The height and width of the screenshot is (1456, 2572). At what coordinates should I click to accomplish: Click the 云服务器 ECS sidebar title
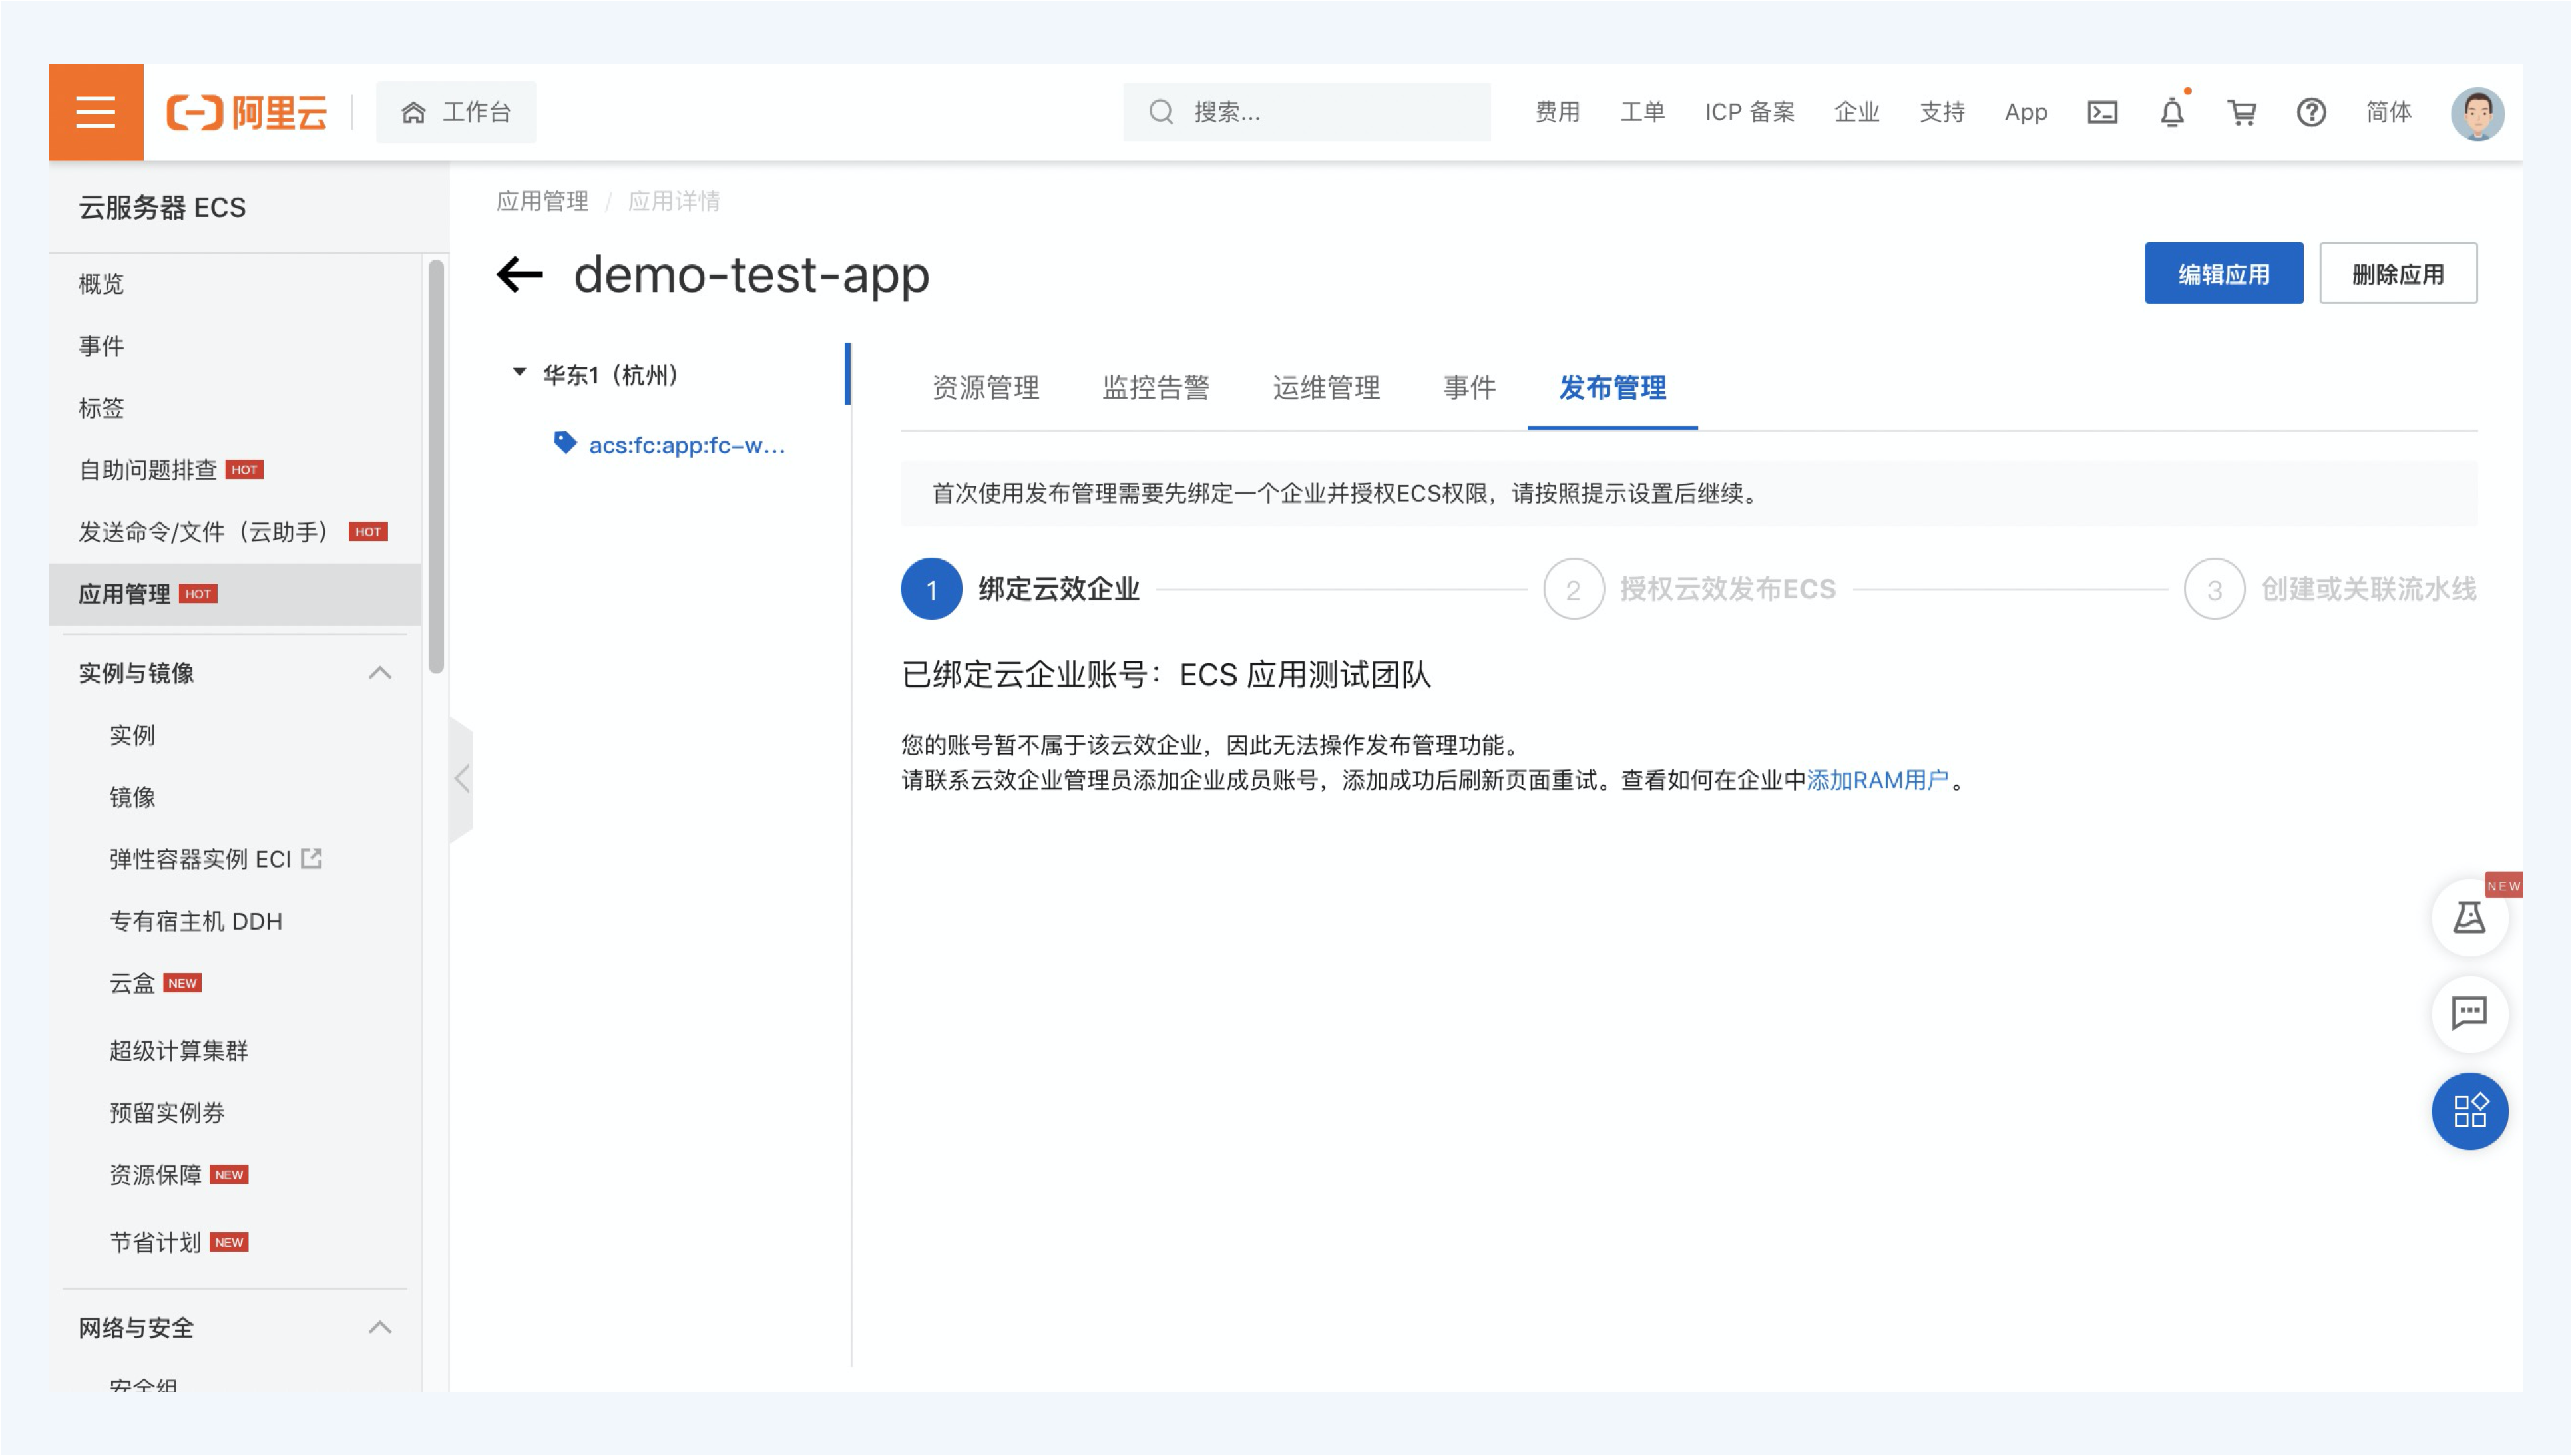pos(162,207)
